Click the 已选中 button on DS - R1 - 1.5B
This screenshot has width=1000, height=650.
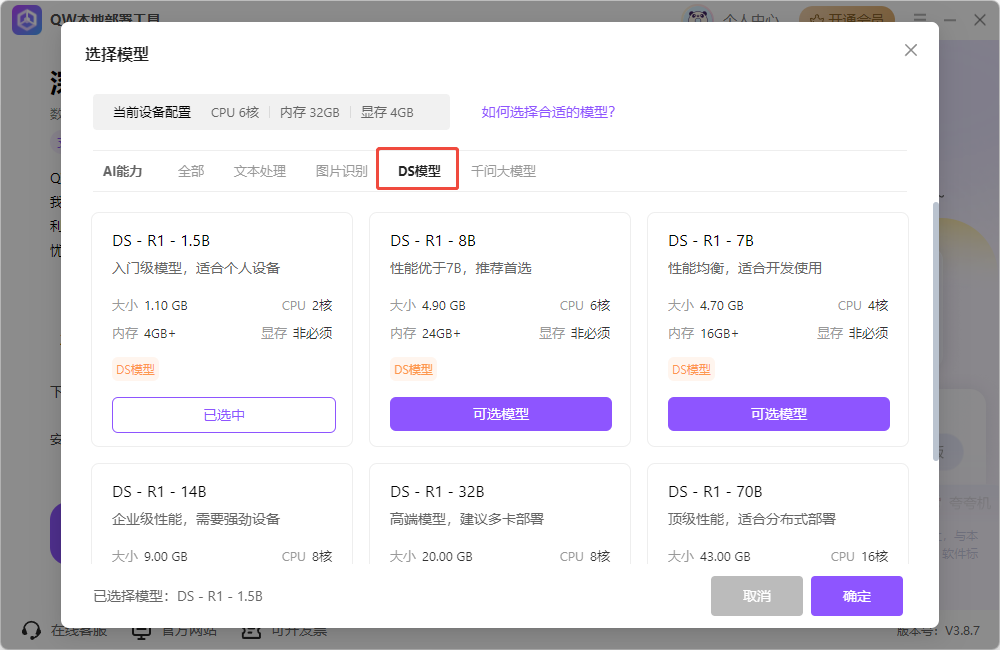[x=224, y=415]
